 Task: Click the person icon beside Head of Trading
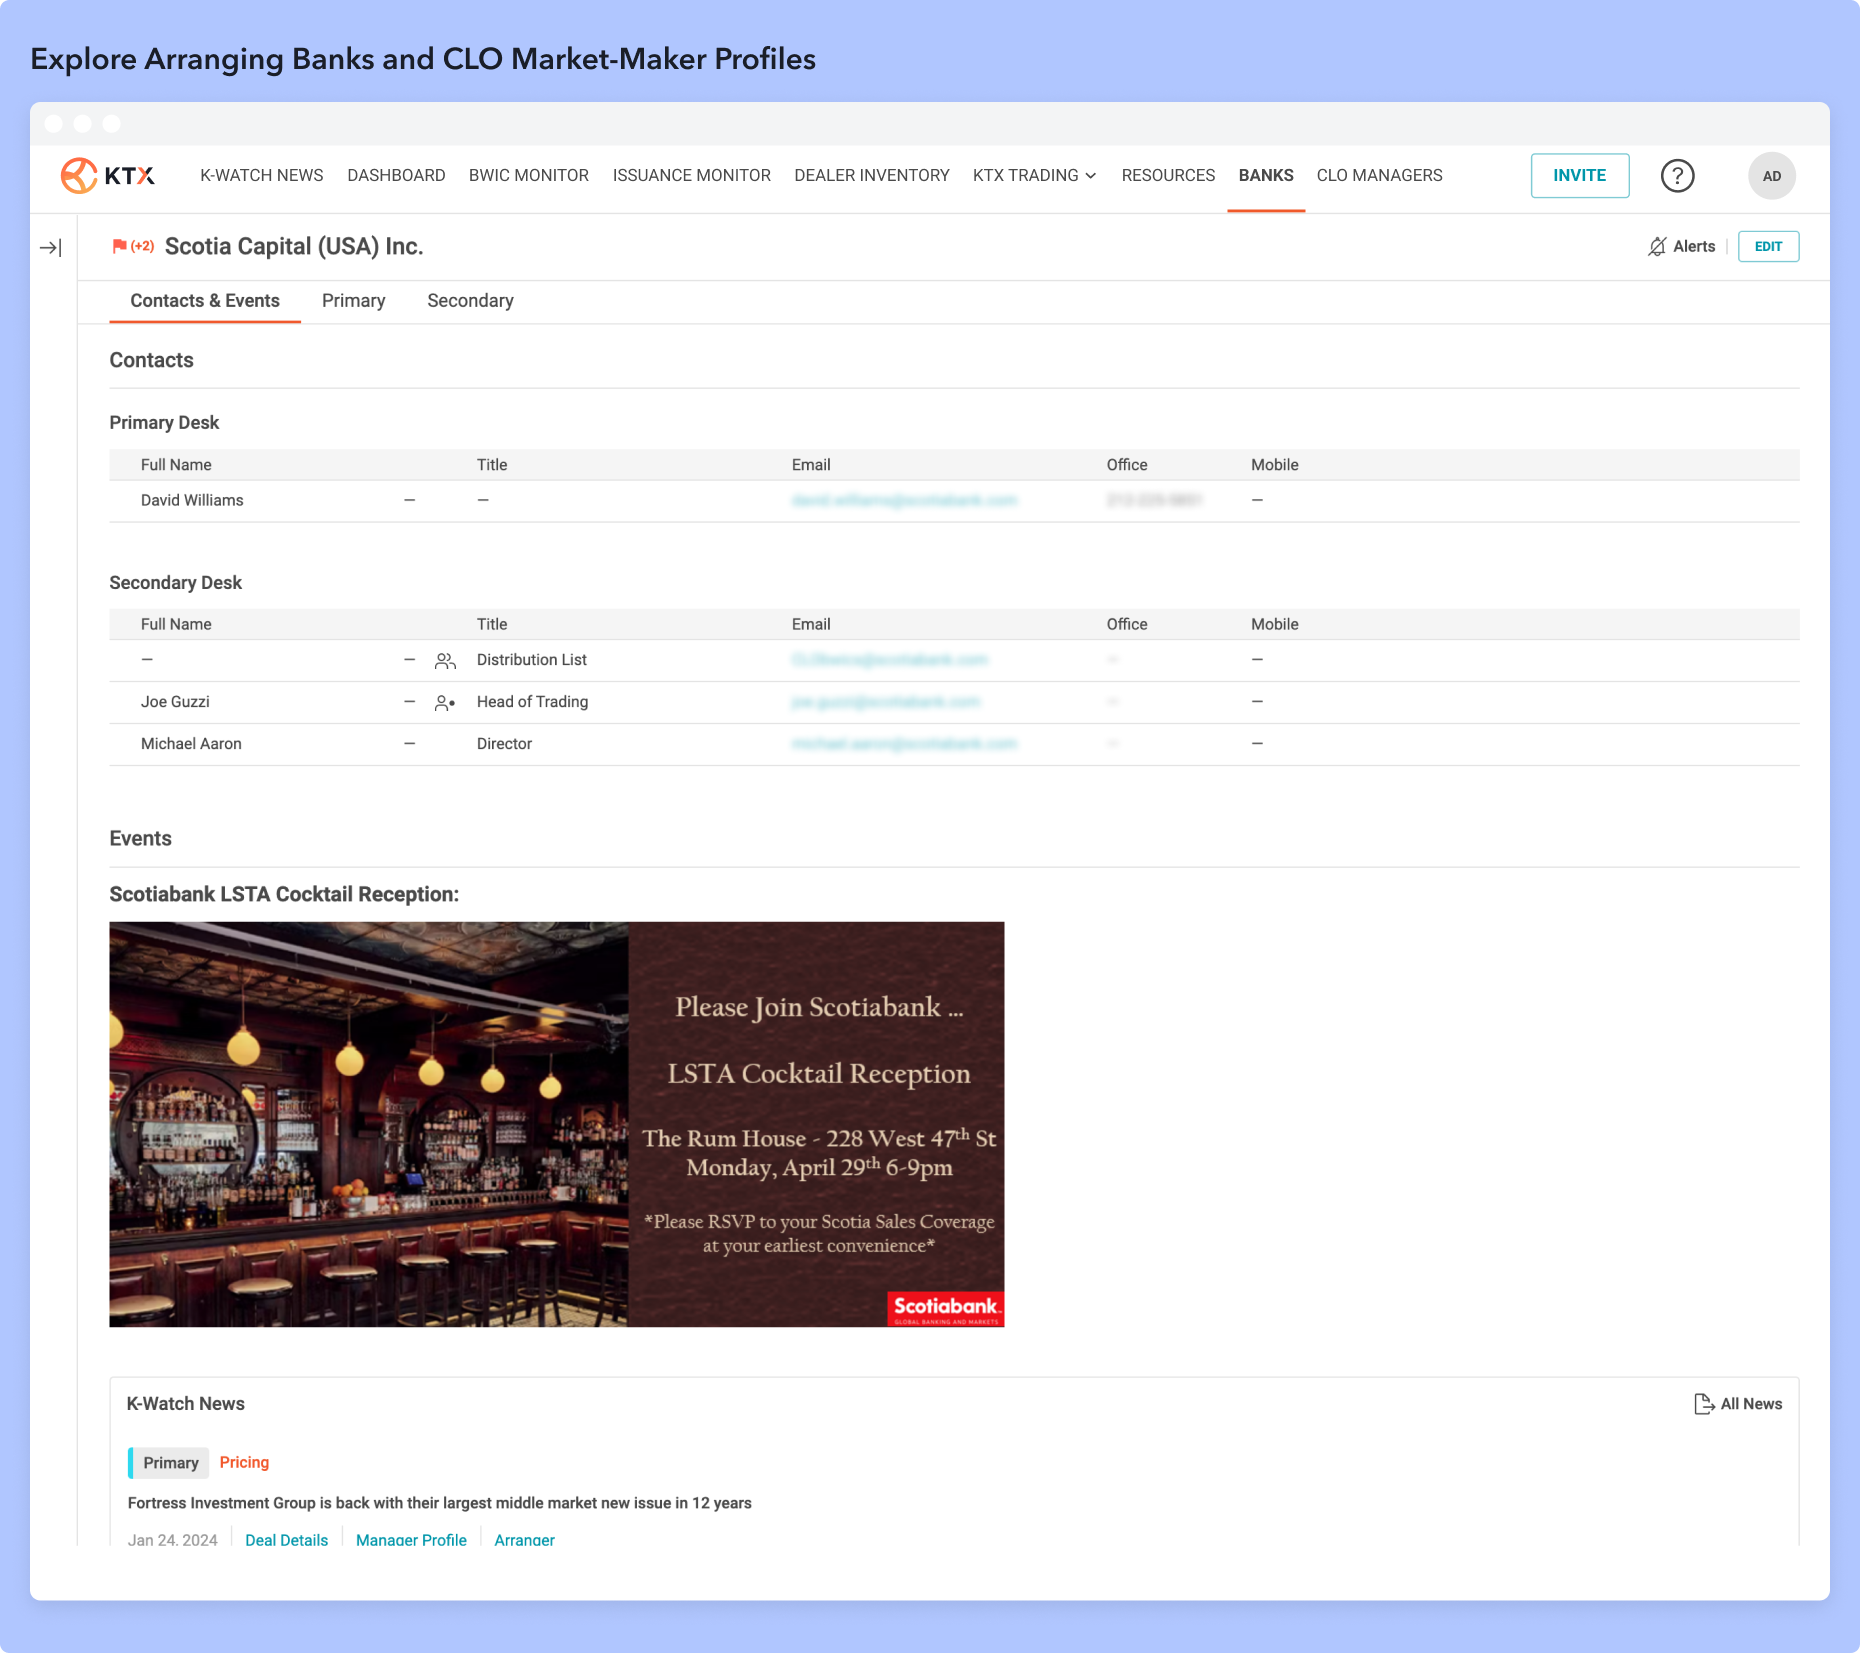pyautogui.click(x=445, y=703)
